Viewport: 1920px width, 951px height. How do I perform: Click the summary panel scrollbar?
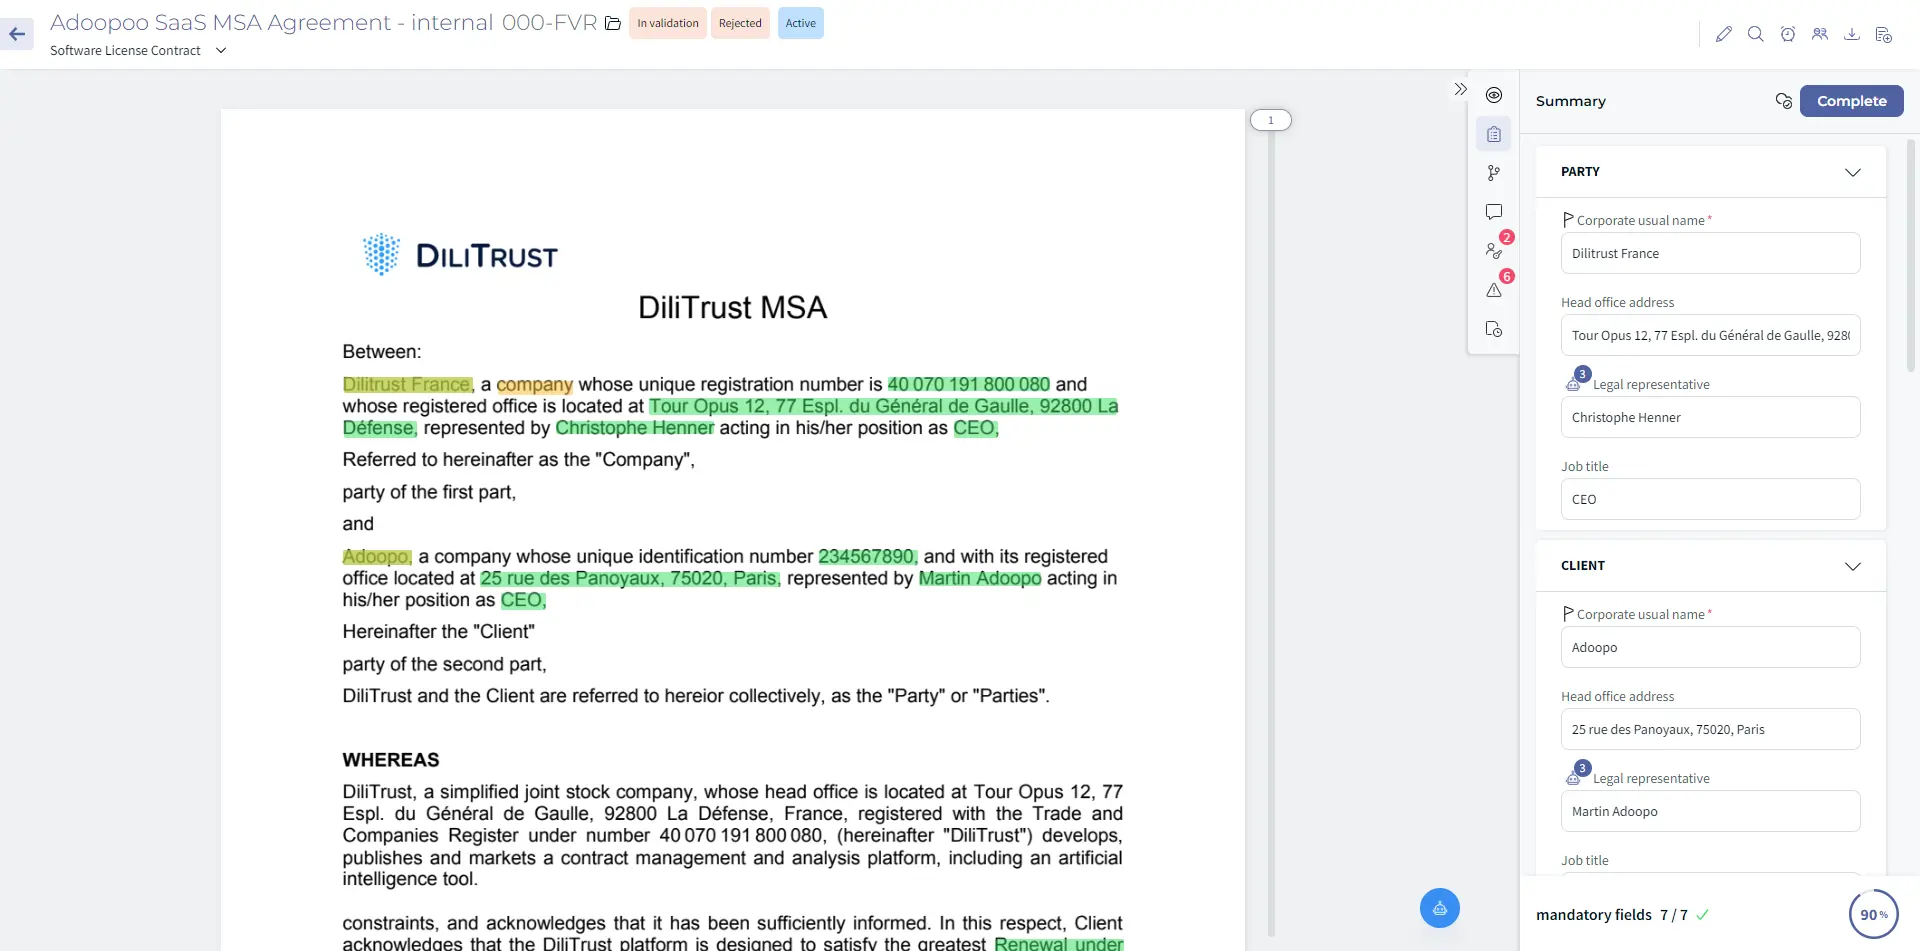1911,256
